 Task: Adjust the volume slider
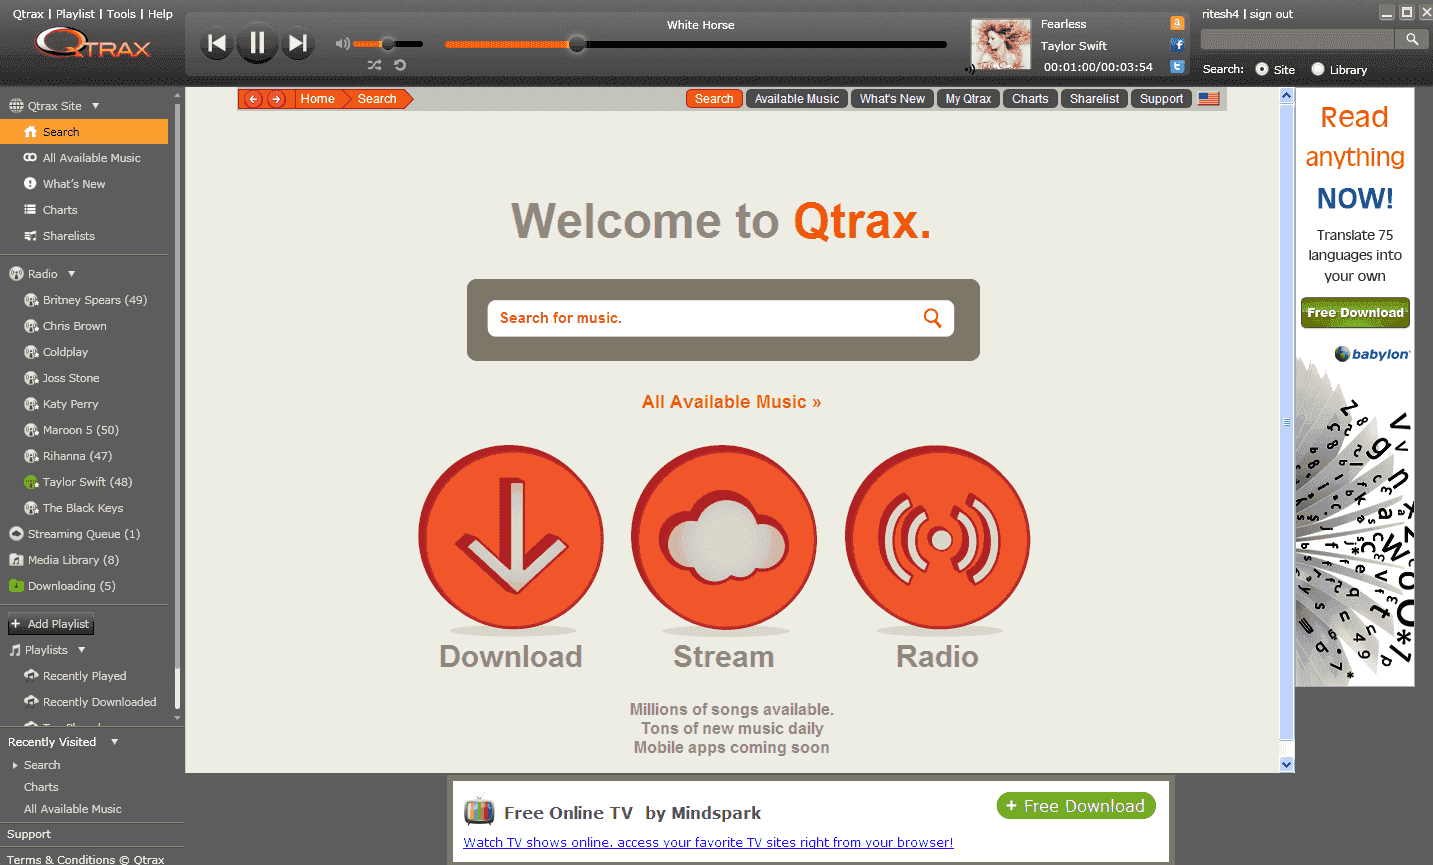coord(386,43)
